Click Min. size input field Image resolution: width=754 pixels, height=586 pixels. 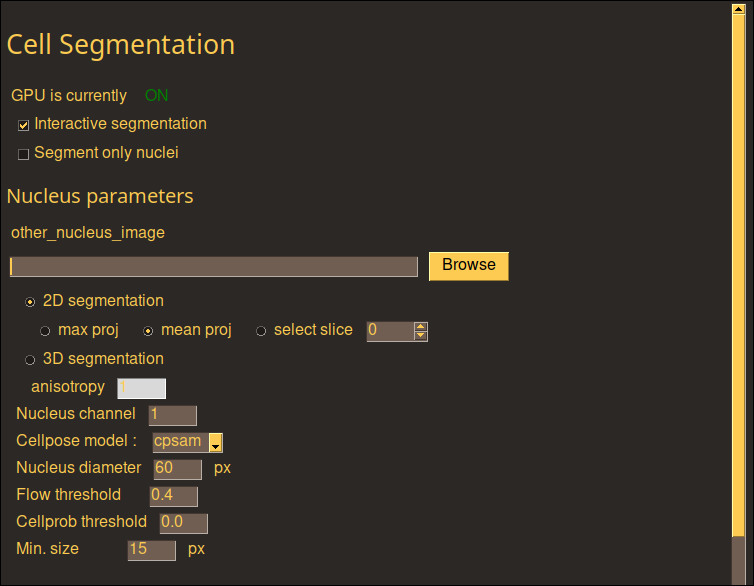click(151, 550)
